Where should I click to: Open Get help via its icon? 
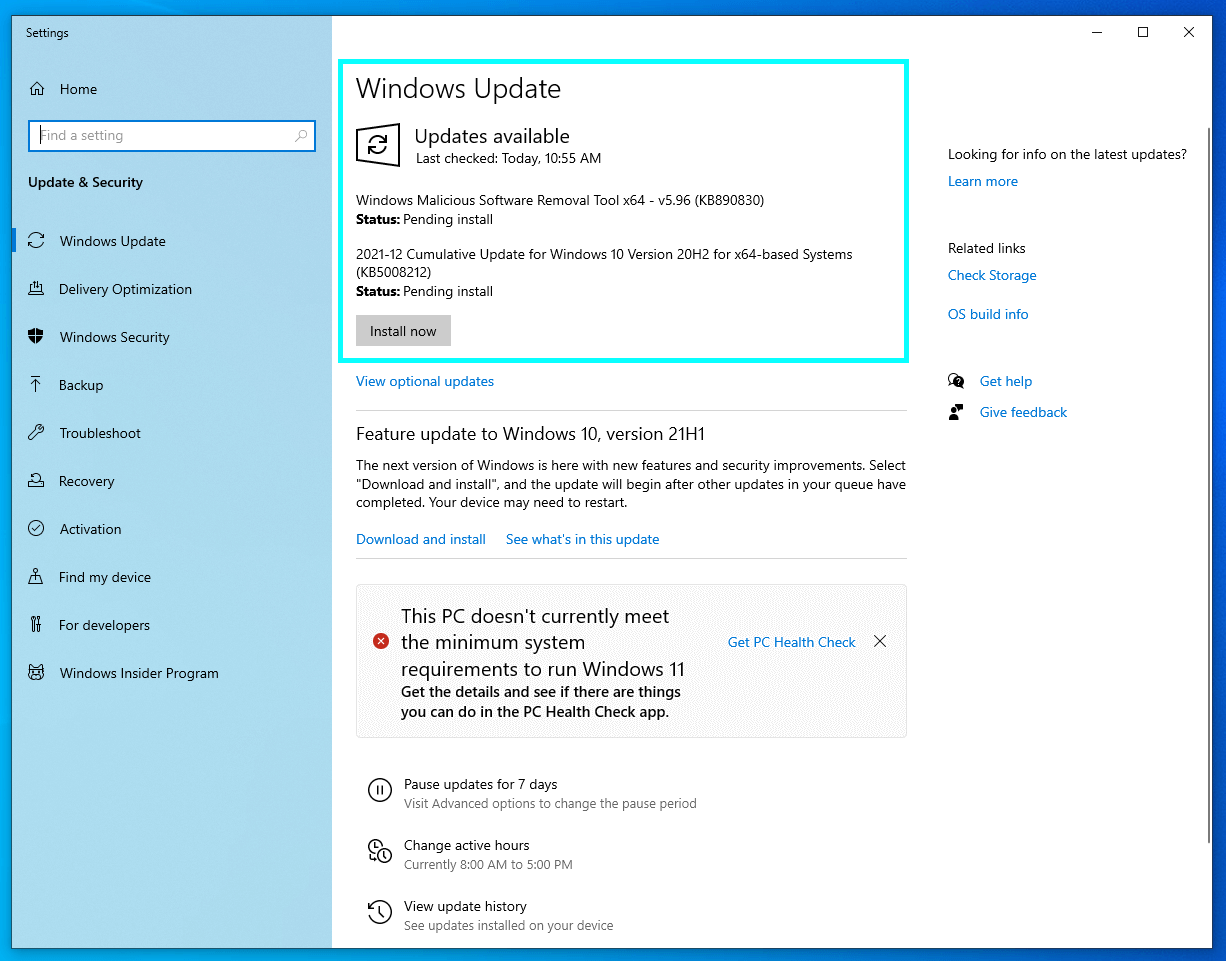957,381
